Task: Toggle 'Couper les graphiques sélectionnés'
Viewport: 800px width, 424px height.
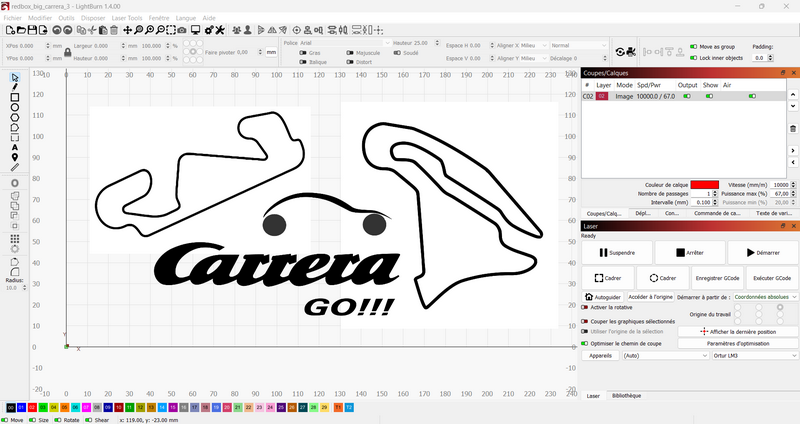Action: 585,321
